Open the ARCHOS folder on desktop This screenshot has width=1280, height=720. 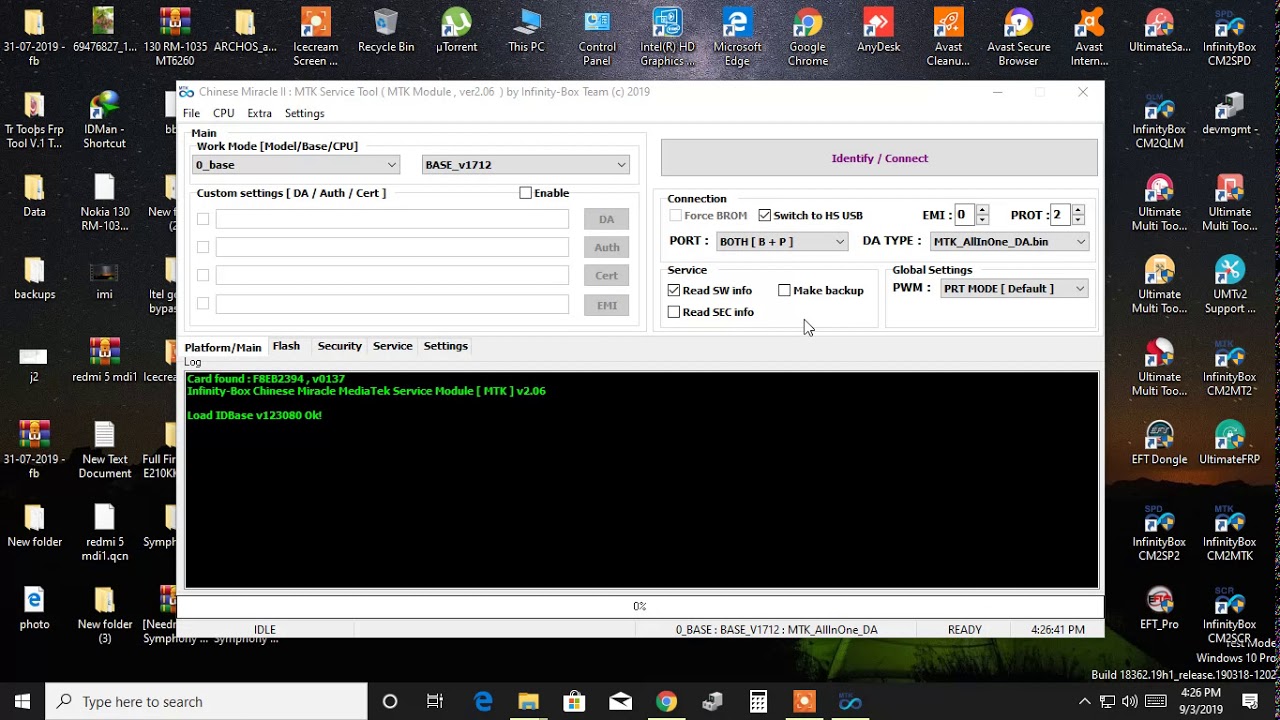pyautogui.click(x=245, y=31)
